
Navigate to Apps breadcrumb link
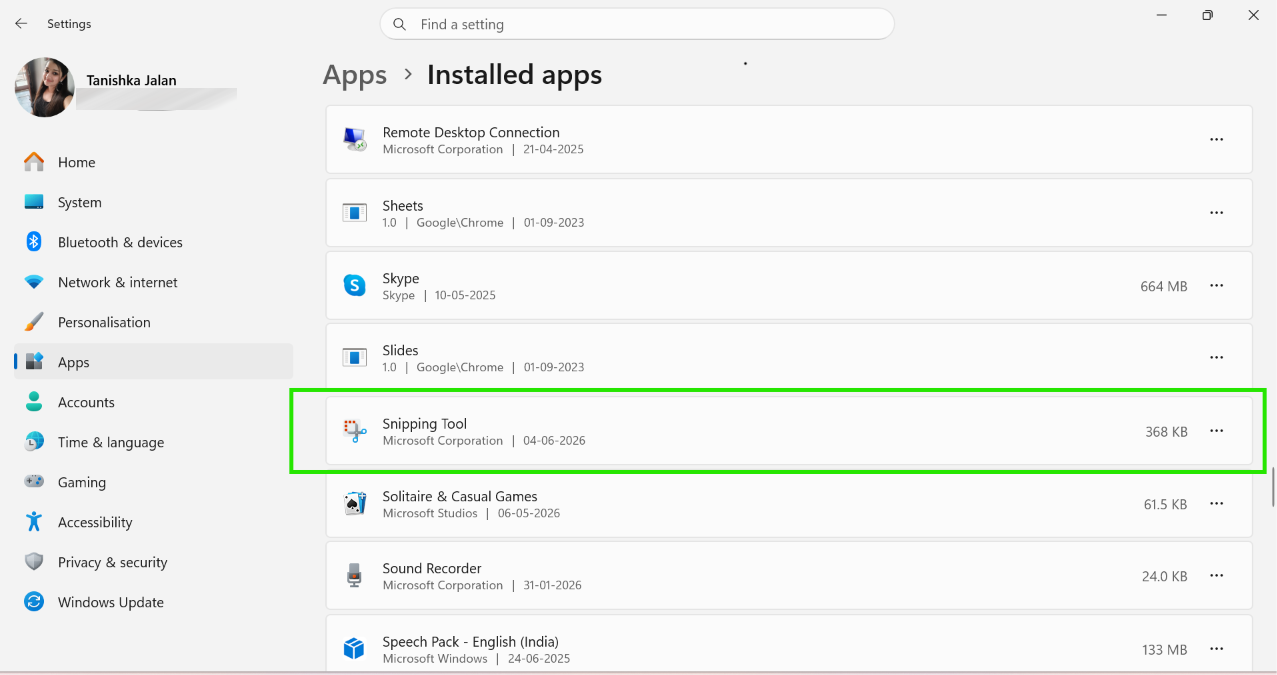click(x=355, y=75)
